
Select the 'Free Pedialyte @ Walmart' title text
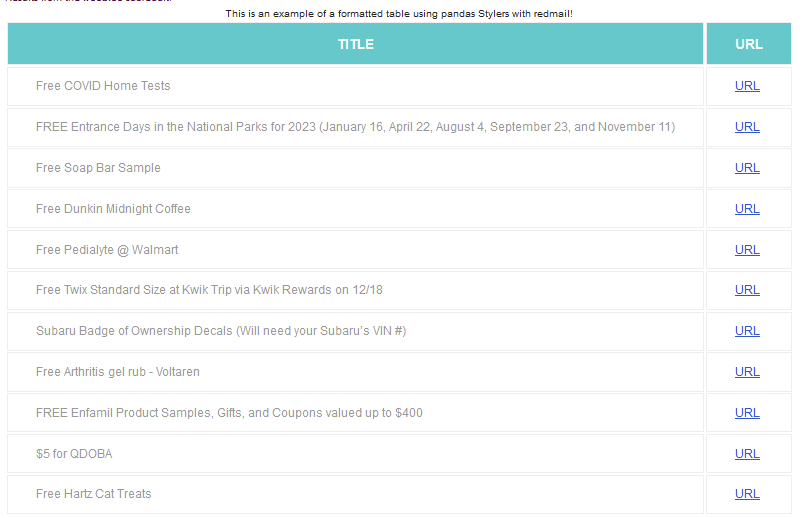tap(107, 250)
